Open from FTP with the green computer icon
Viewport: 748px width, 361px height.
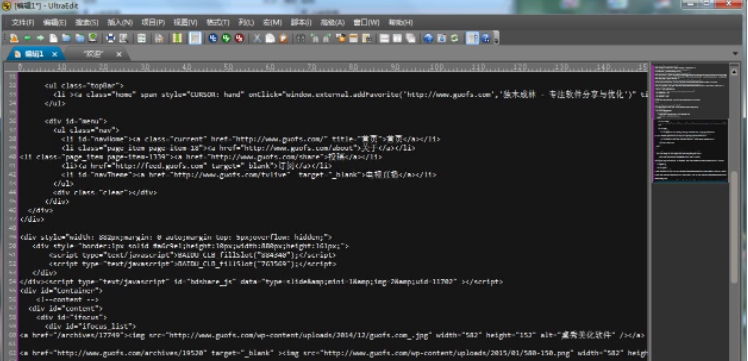(x=93, y=38)
